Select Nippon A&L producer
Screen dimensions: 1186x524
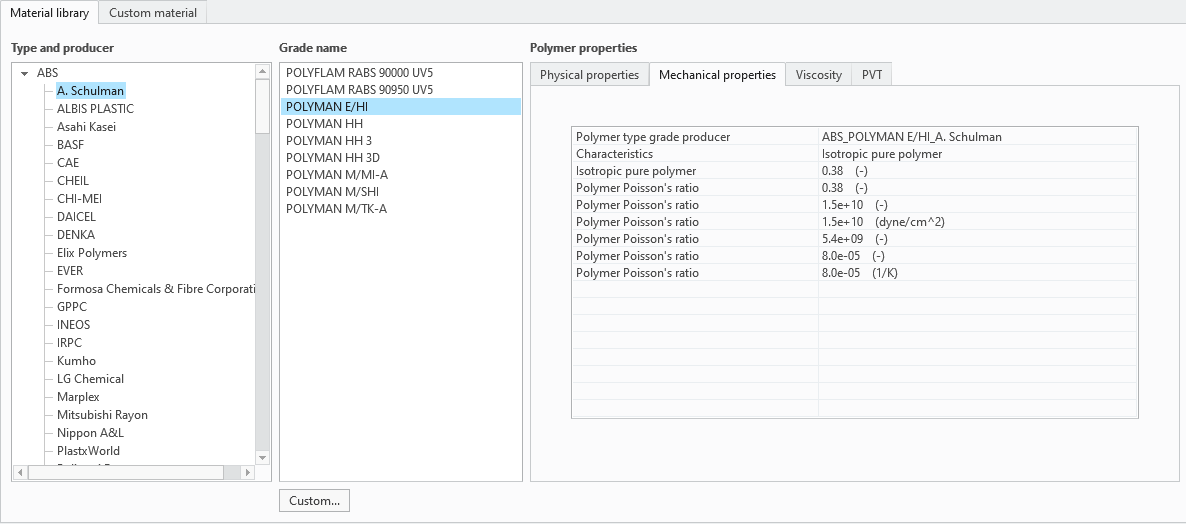pos(90,433)
